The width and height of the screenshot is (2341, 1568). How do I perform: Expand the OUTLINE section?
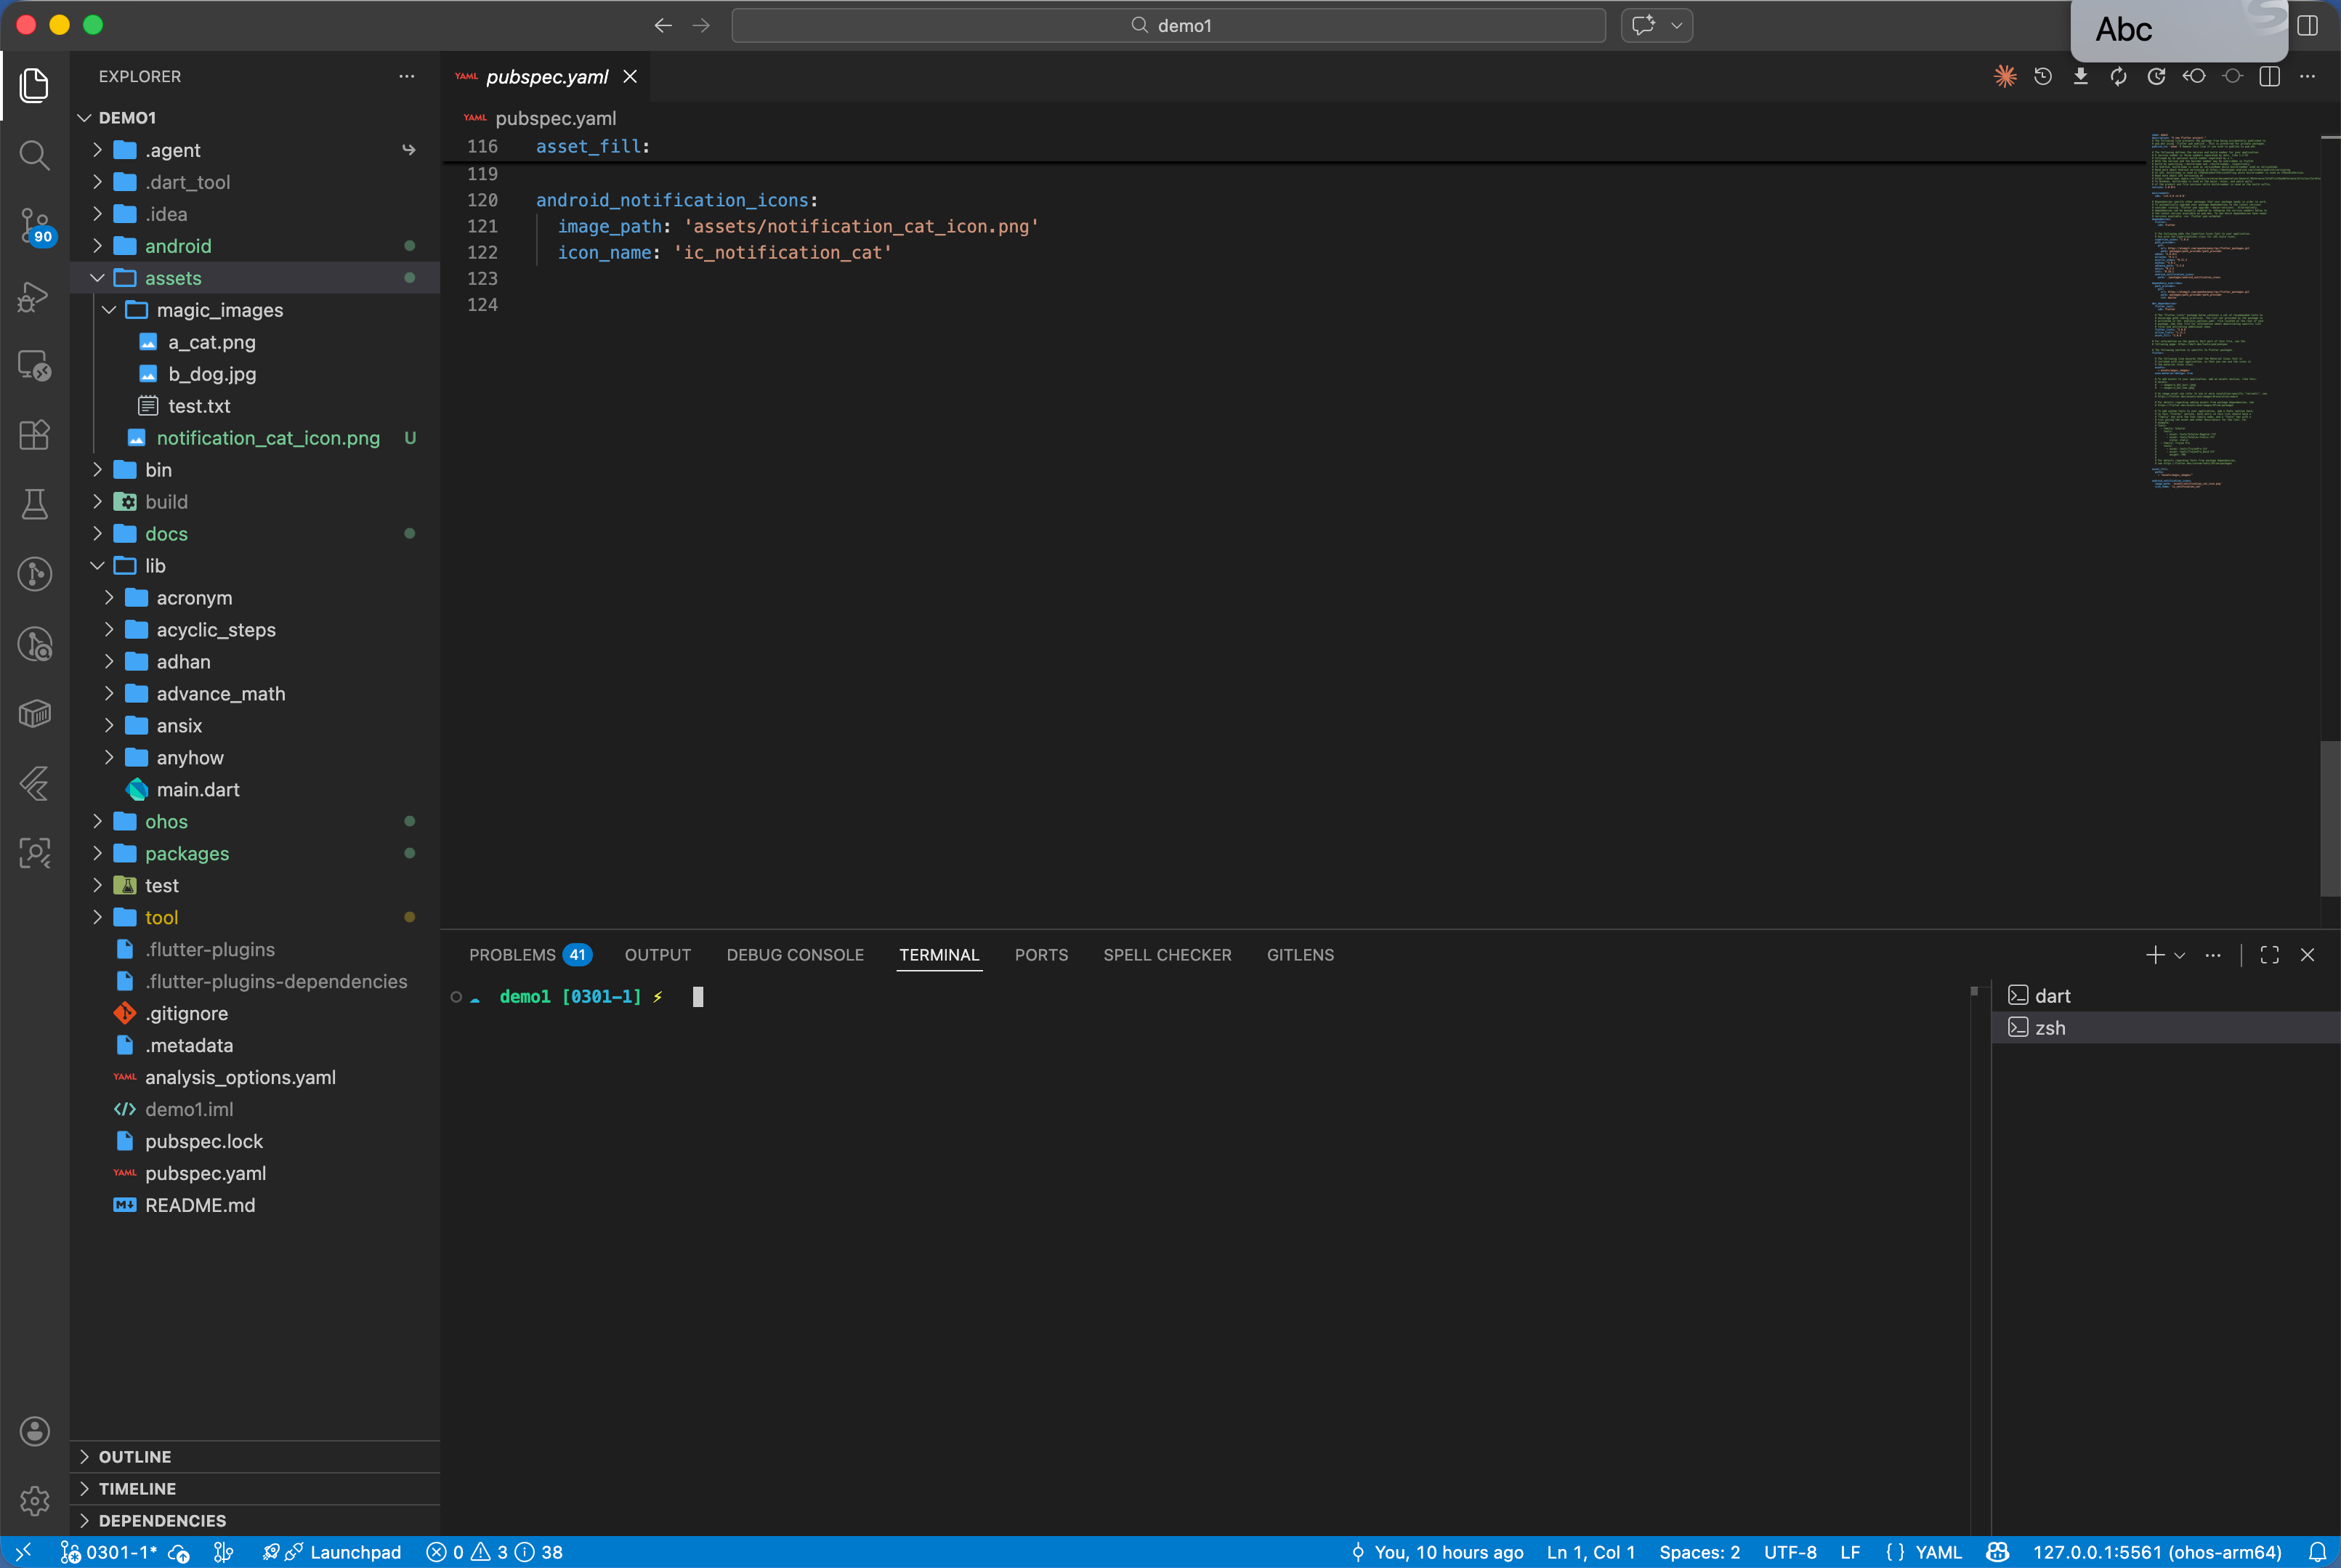click(135, 1457)
